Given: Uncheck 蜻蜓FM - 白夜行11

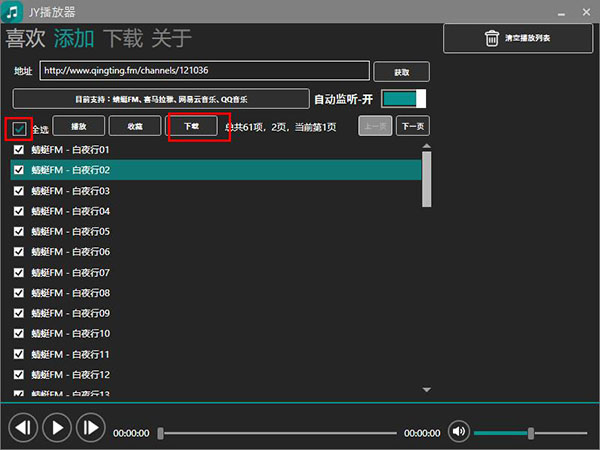Looking at the screenshot, I should click(19, 354).
